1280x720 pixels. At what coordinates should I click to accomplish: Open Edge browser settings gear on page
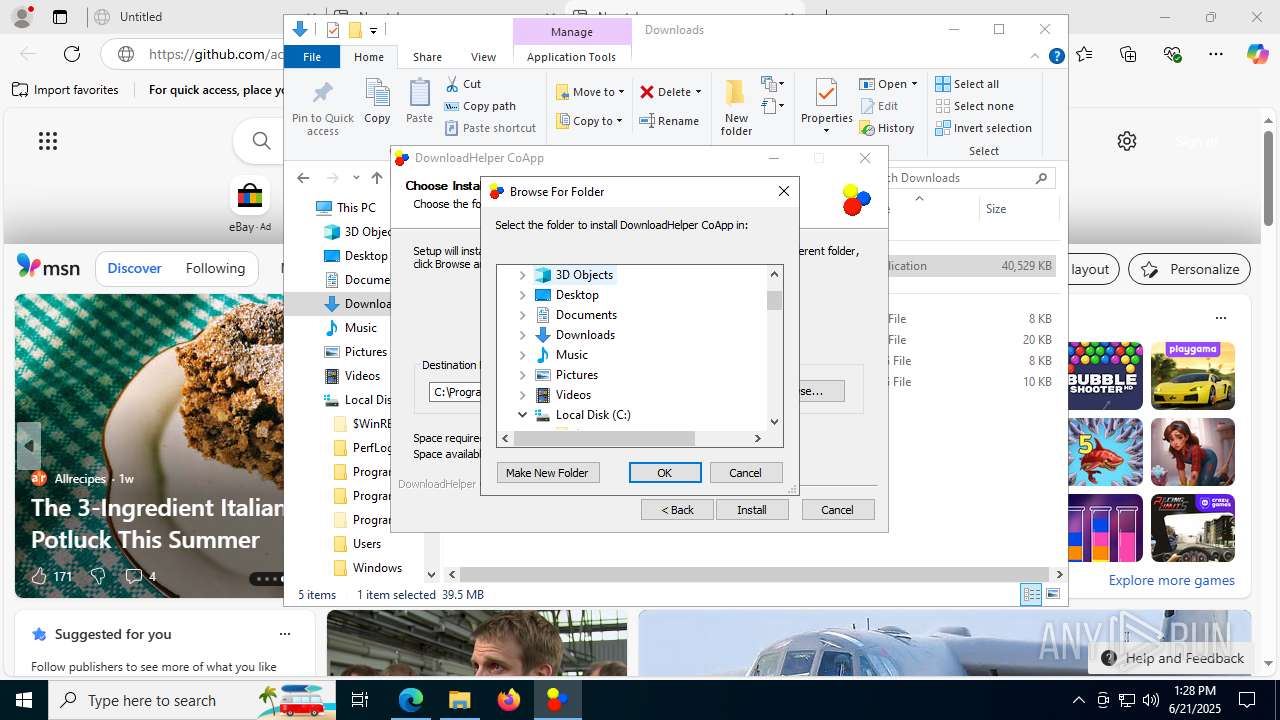tap(1127, 141)
